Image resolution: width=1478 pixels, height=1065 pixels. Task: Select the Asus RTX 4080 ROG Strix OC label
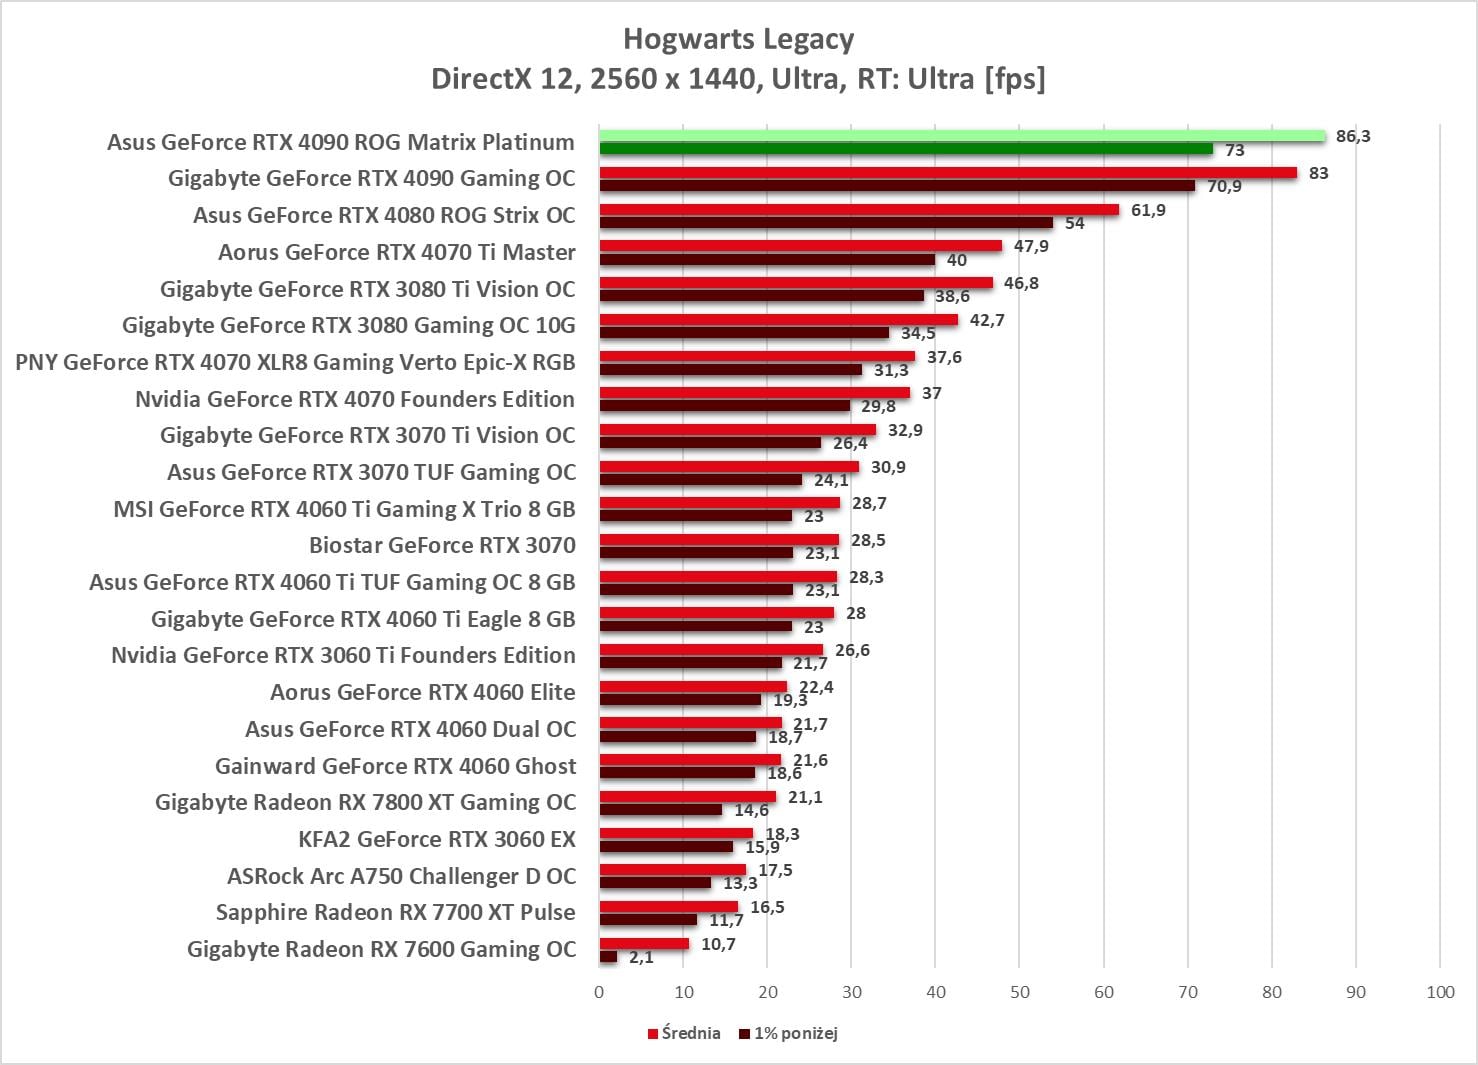(384, 215)
